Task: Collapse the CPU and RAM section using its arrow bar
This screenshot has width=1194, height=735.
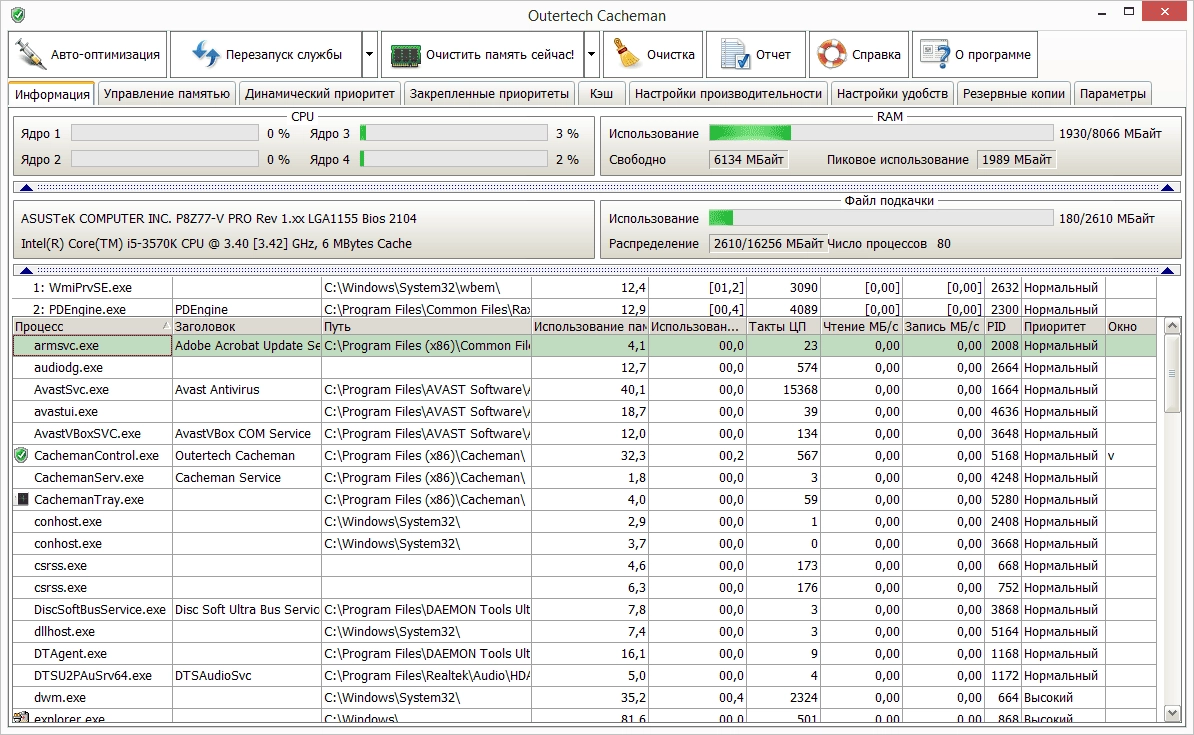Action: pos(597,187)
